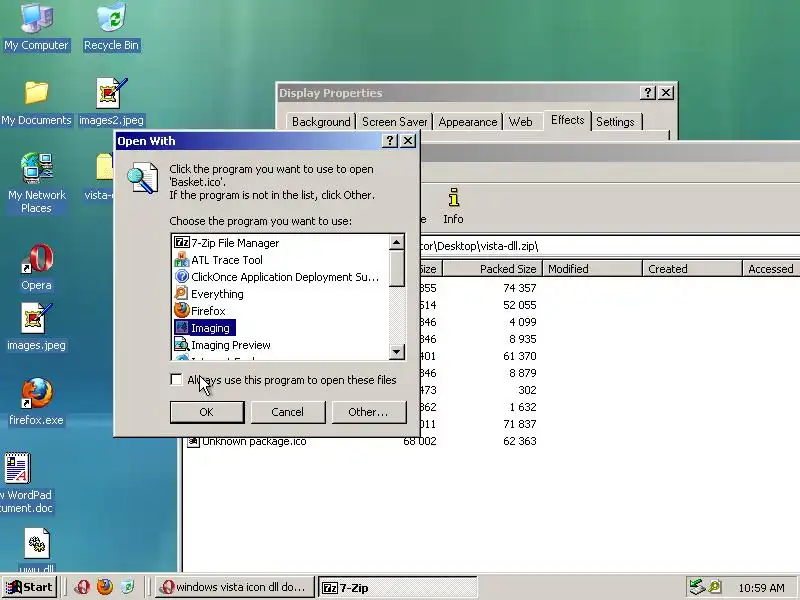Click Firefox quick launch icon on taskbar

[x=105, y=587]
